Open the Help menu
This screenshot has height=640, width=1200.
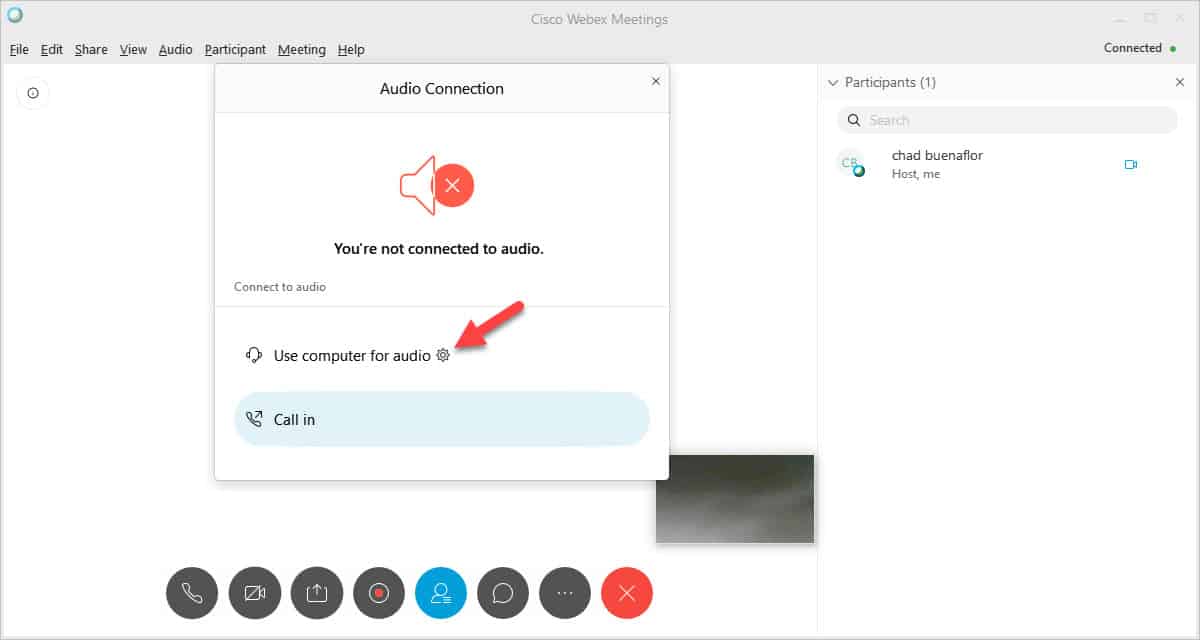pyautogui.click(x=351, y=49)
